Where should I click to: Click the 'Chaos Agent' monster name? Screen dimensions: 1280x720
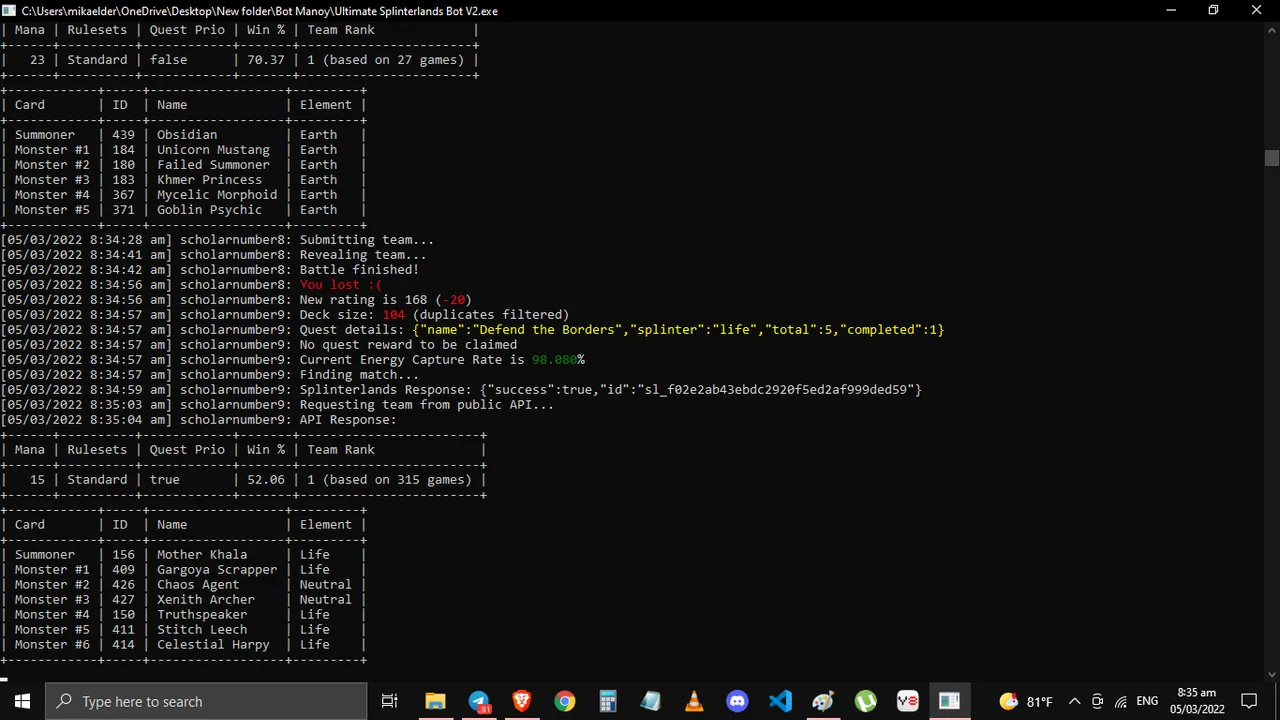tap(198, 585)
